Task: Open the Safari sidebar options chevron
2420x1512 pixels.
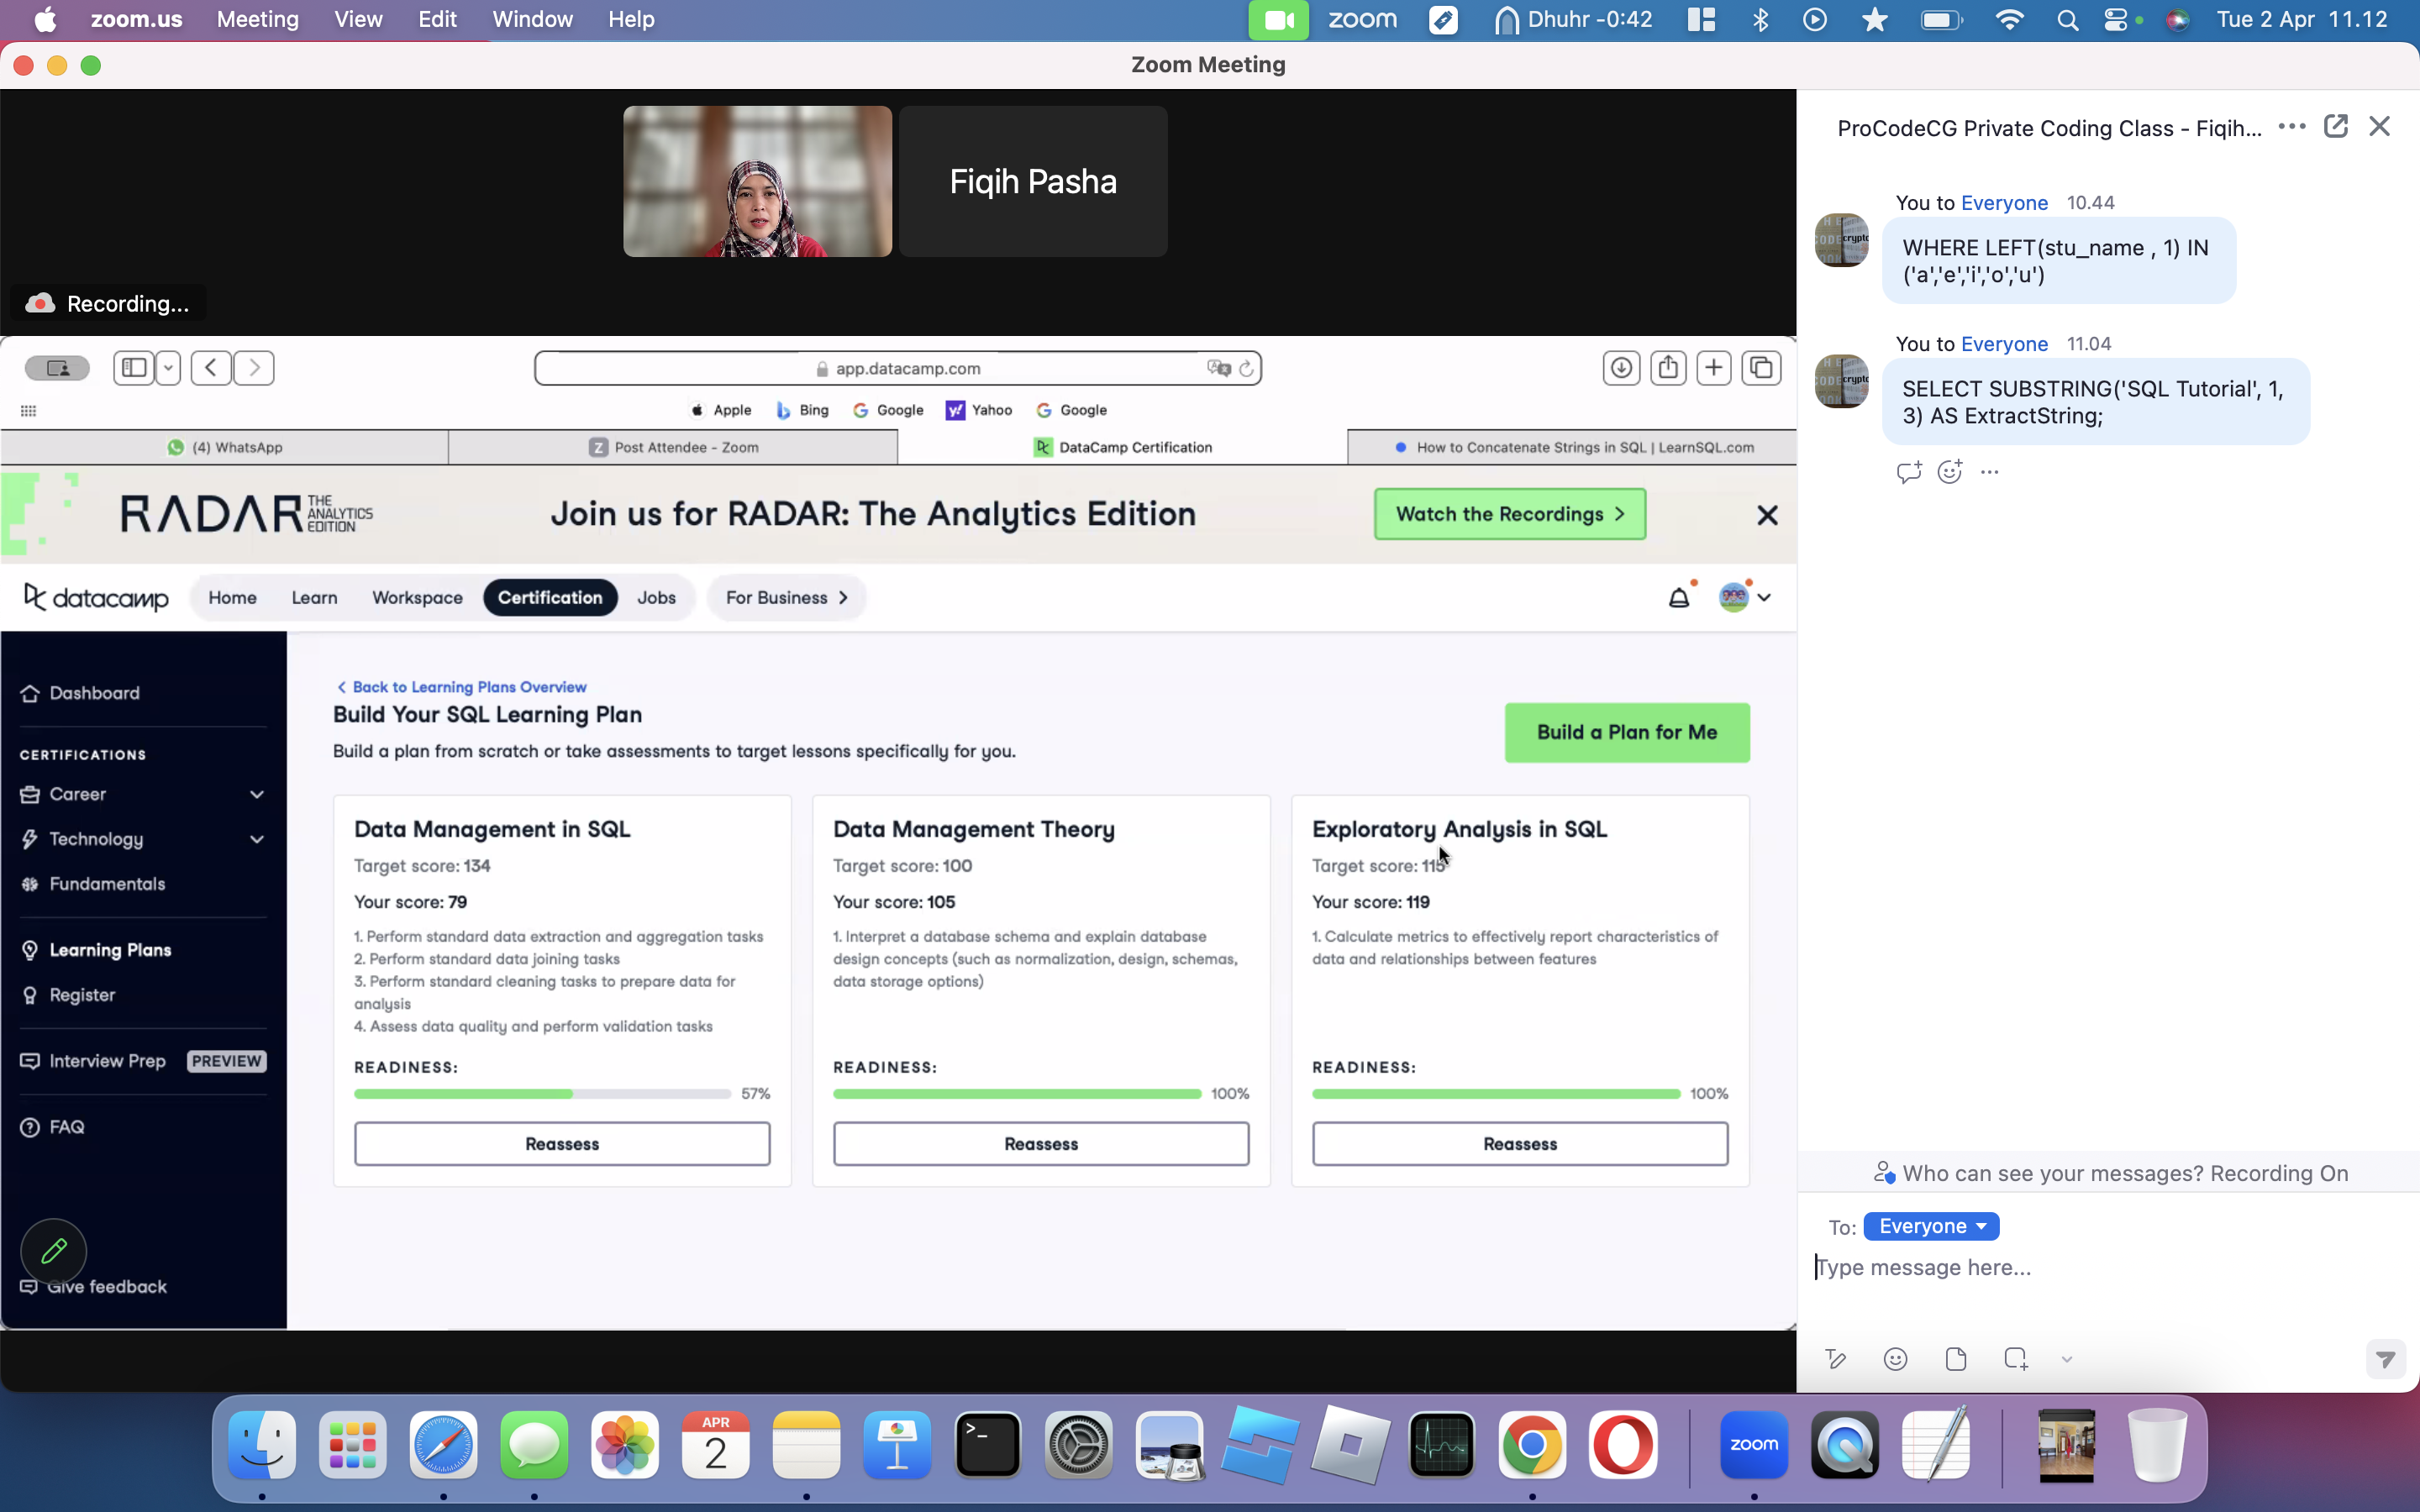Action: 168,368
